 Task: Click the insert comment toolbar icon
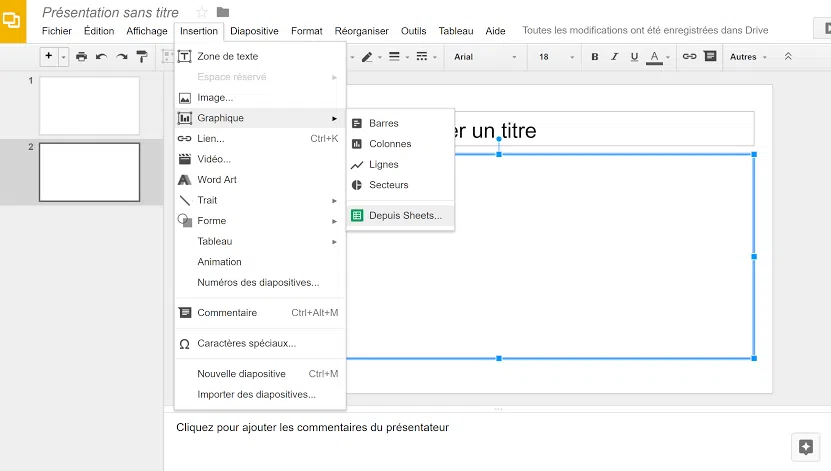tap(710, 56)
